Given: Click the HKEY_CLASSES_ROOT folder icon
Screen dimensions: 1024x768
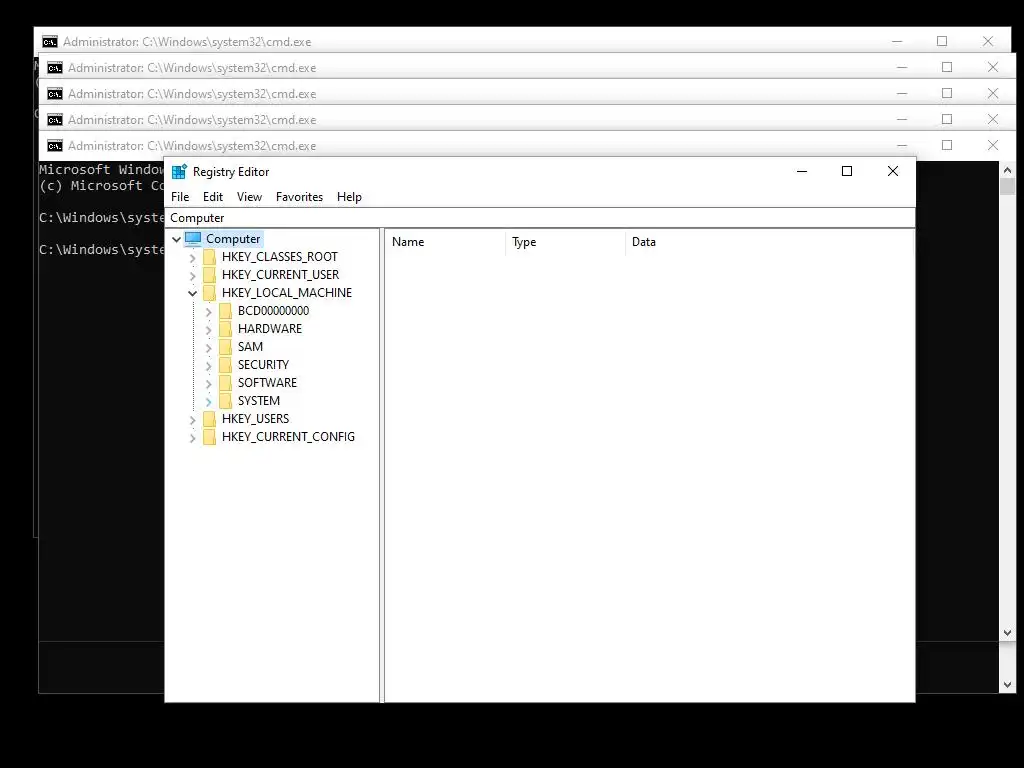Looking at the screenshot, I should (x=209, y=257).
